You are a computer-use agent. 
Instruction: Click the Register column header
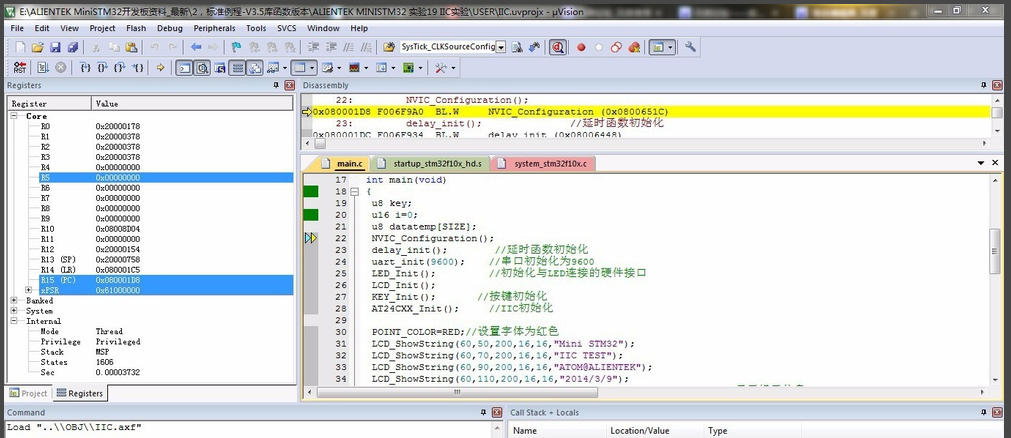click(x=50, y=103)
